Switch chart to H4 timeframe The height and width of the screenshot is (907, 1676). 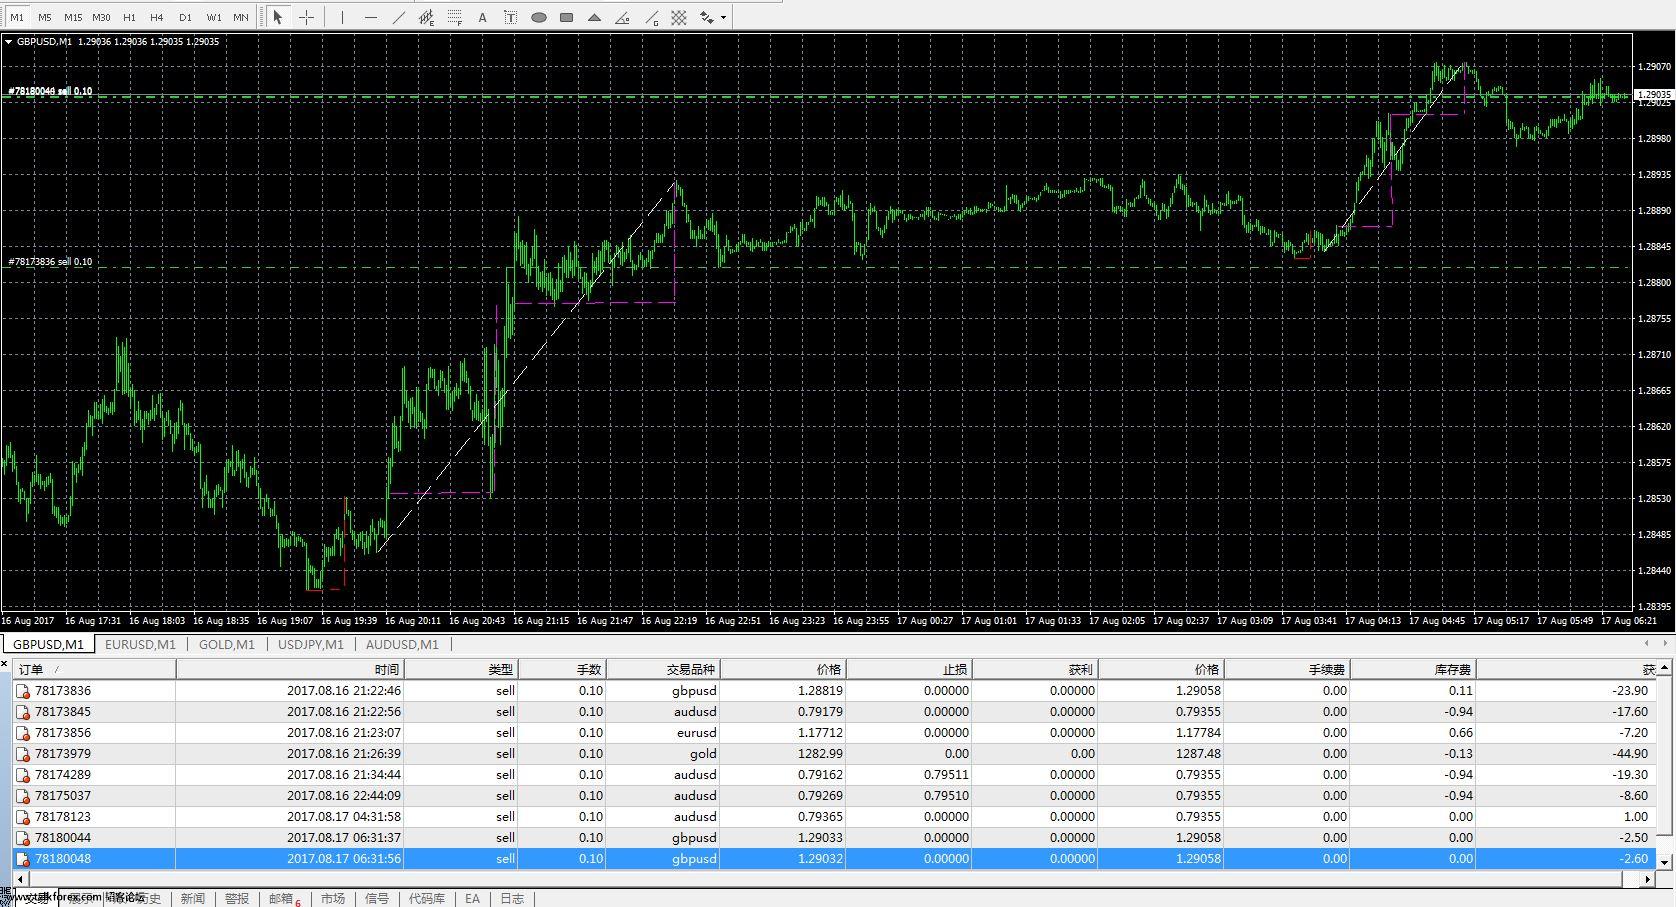point(157,17)
